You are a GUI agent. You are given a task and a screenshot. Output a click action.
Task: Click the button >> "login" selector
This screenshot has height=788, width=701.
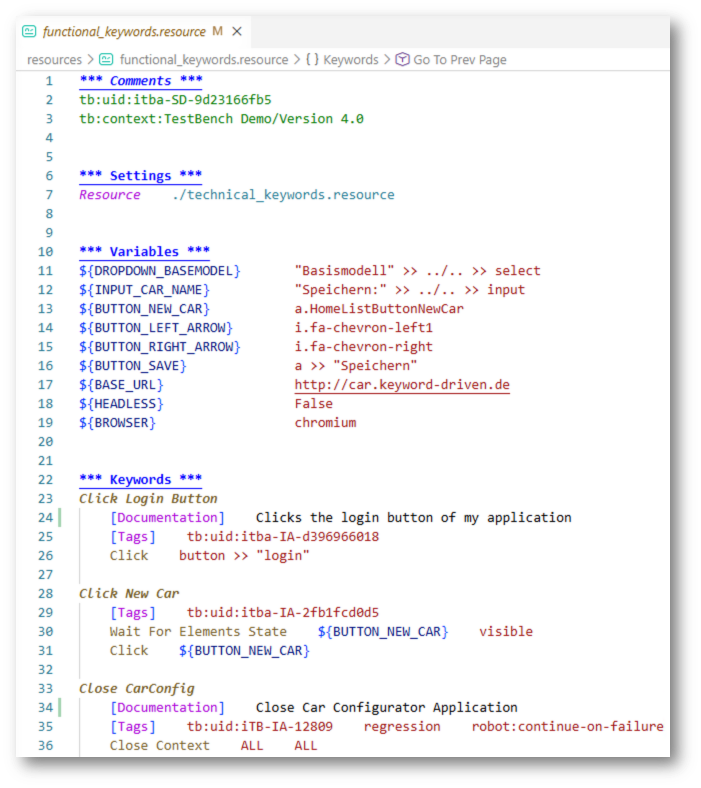click(244, 556)
